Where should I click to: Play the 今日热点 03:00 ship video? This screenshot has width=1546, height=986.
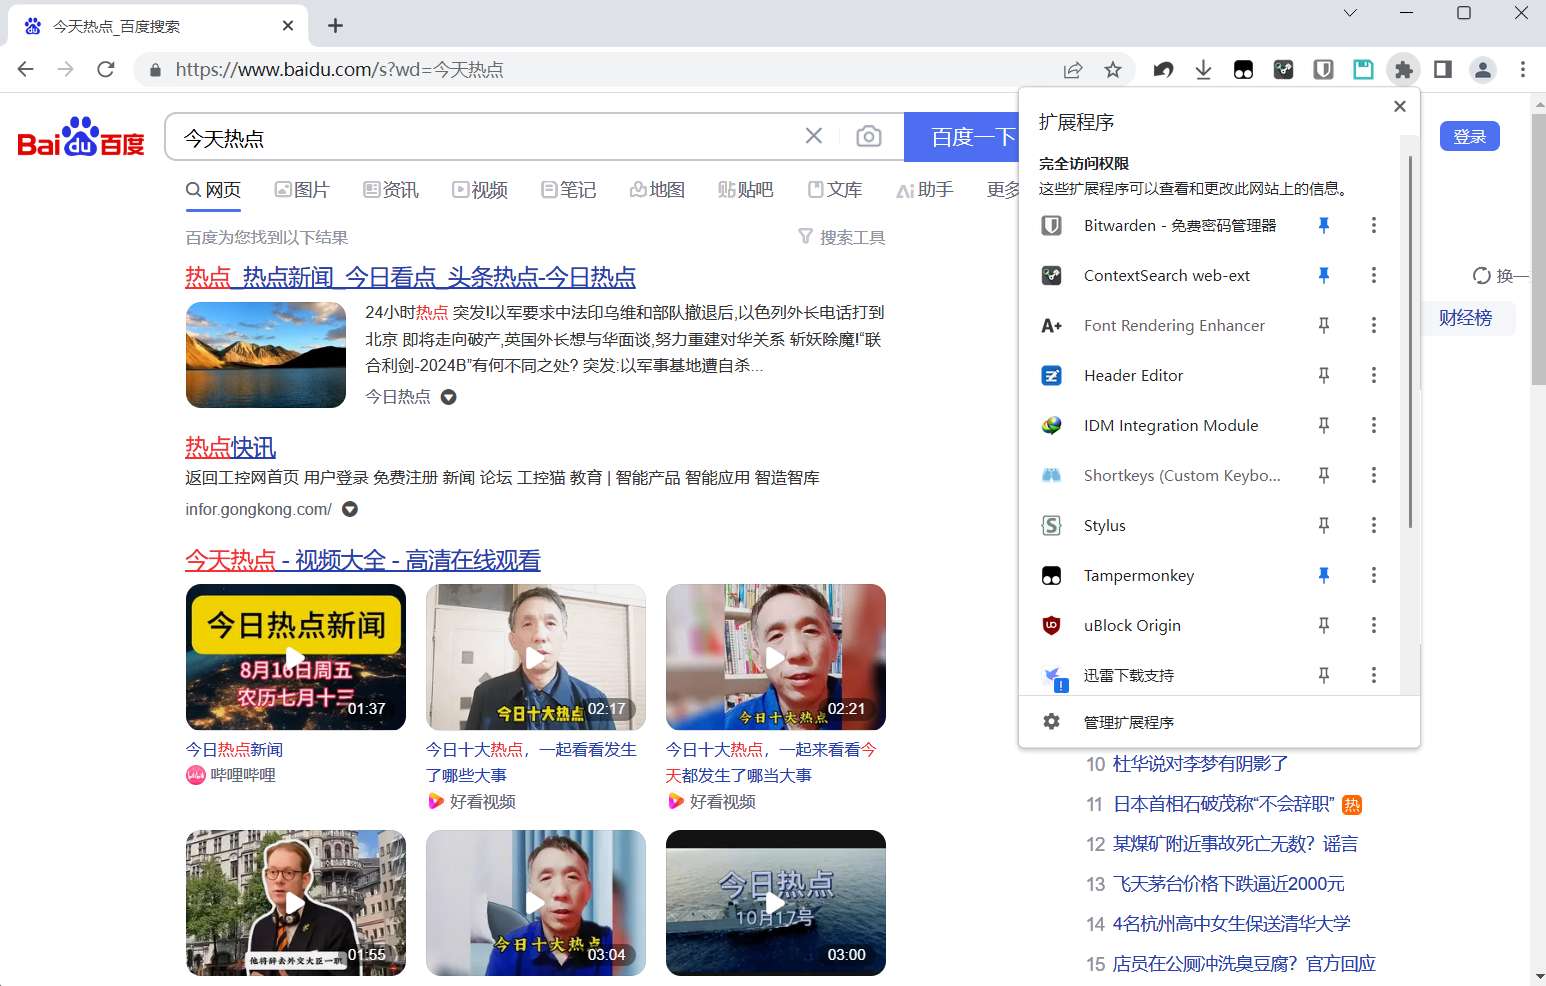776,903
